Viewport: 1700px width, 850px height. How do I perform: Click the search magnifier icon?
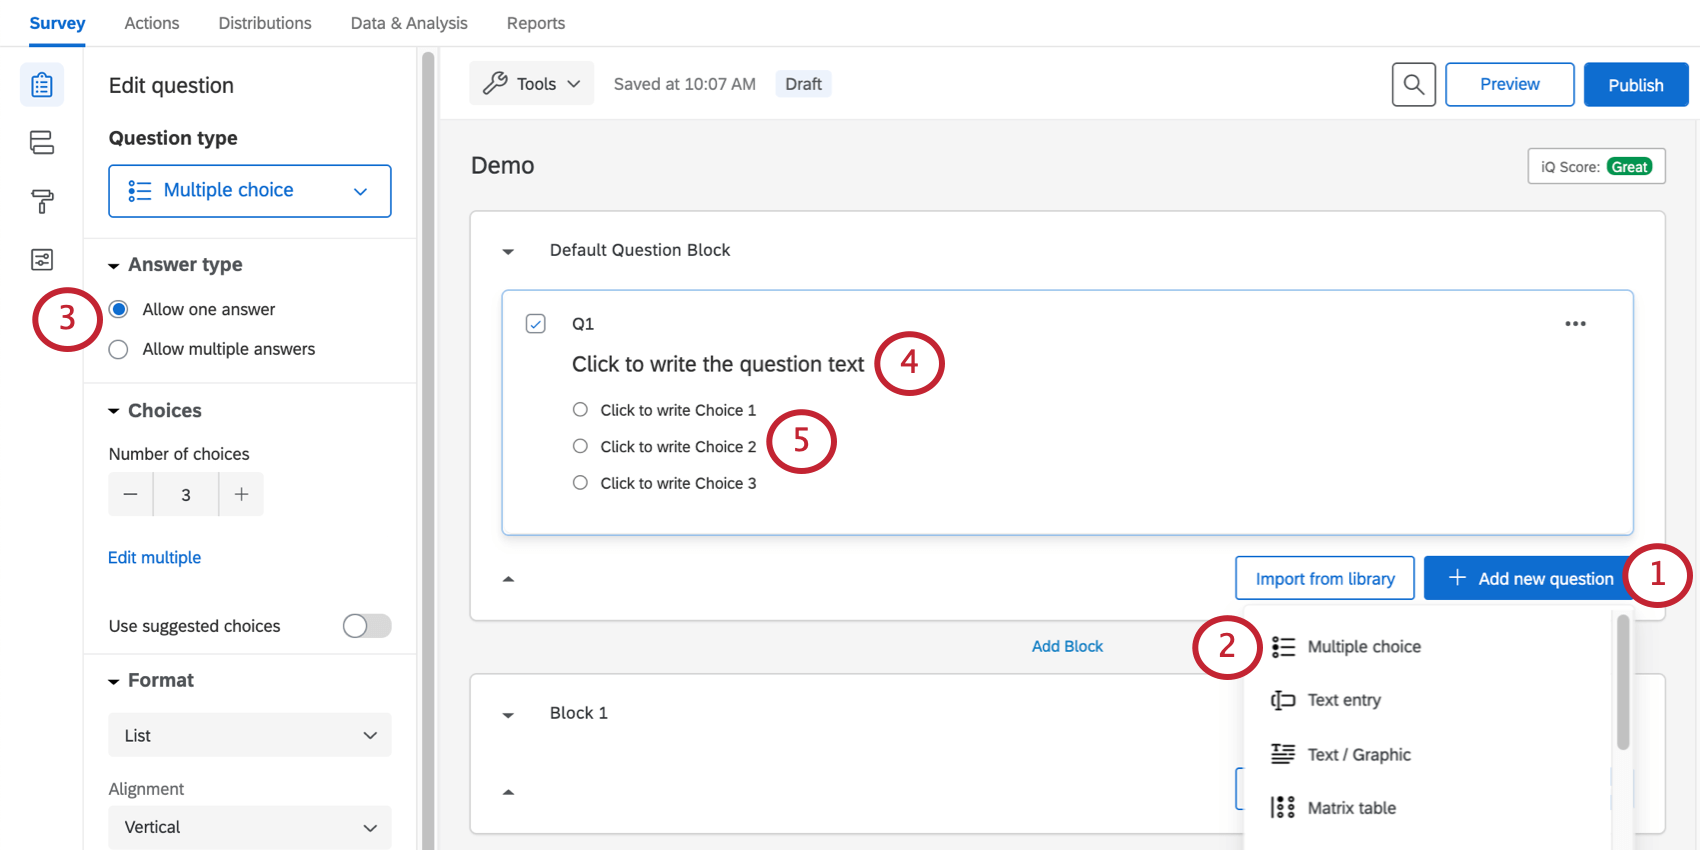[1413, 85]
